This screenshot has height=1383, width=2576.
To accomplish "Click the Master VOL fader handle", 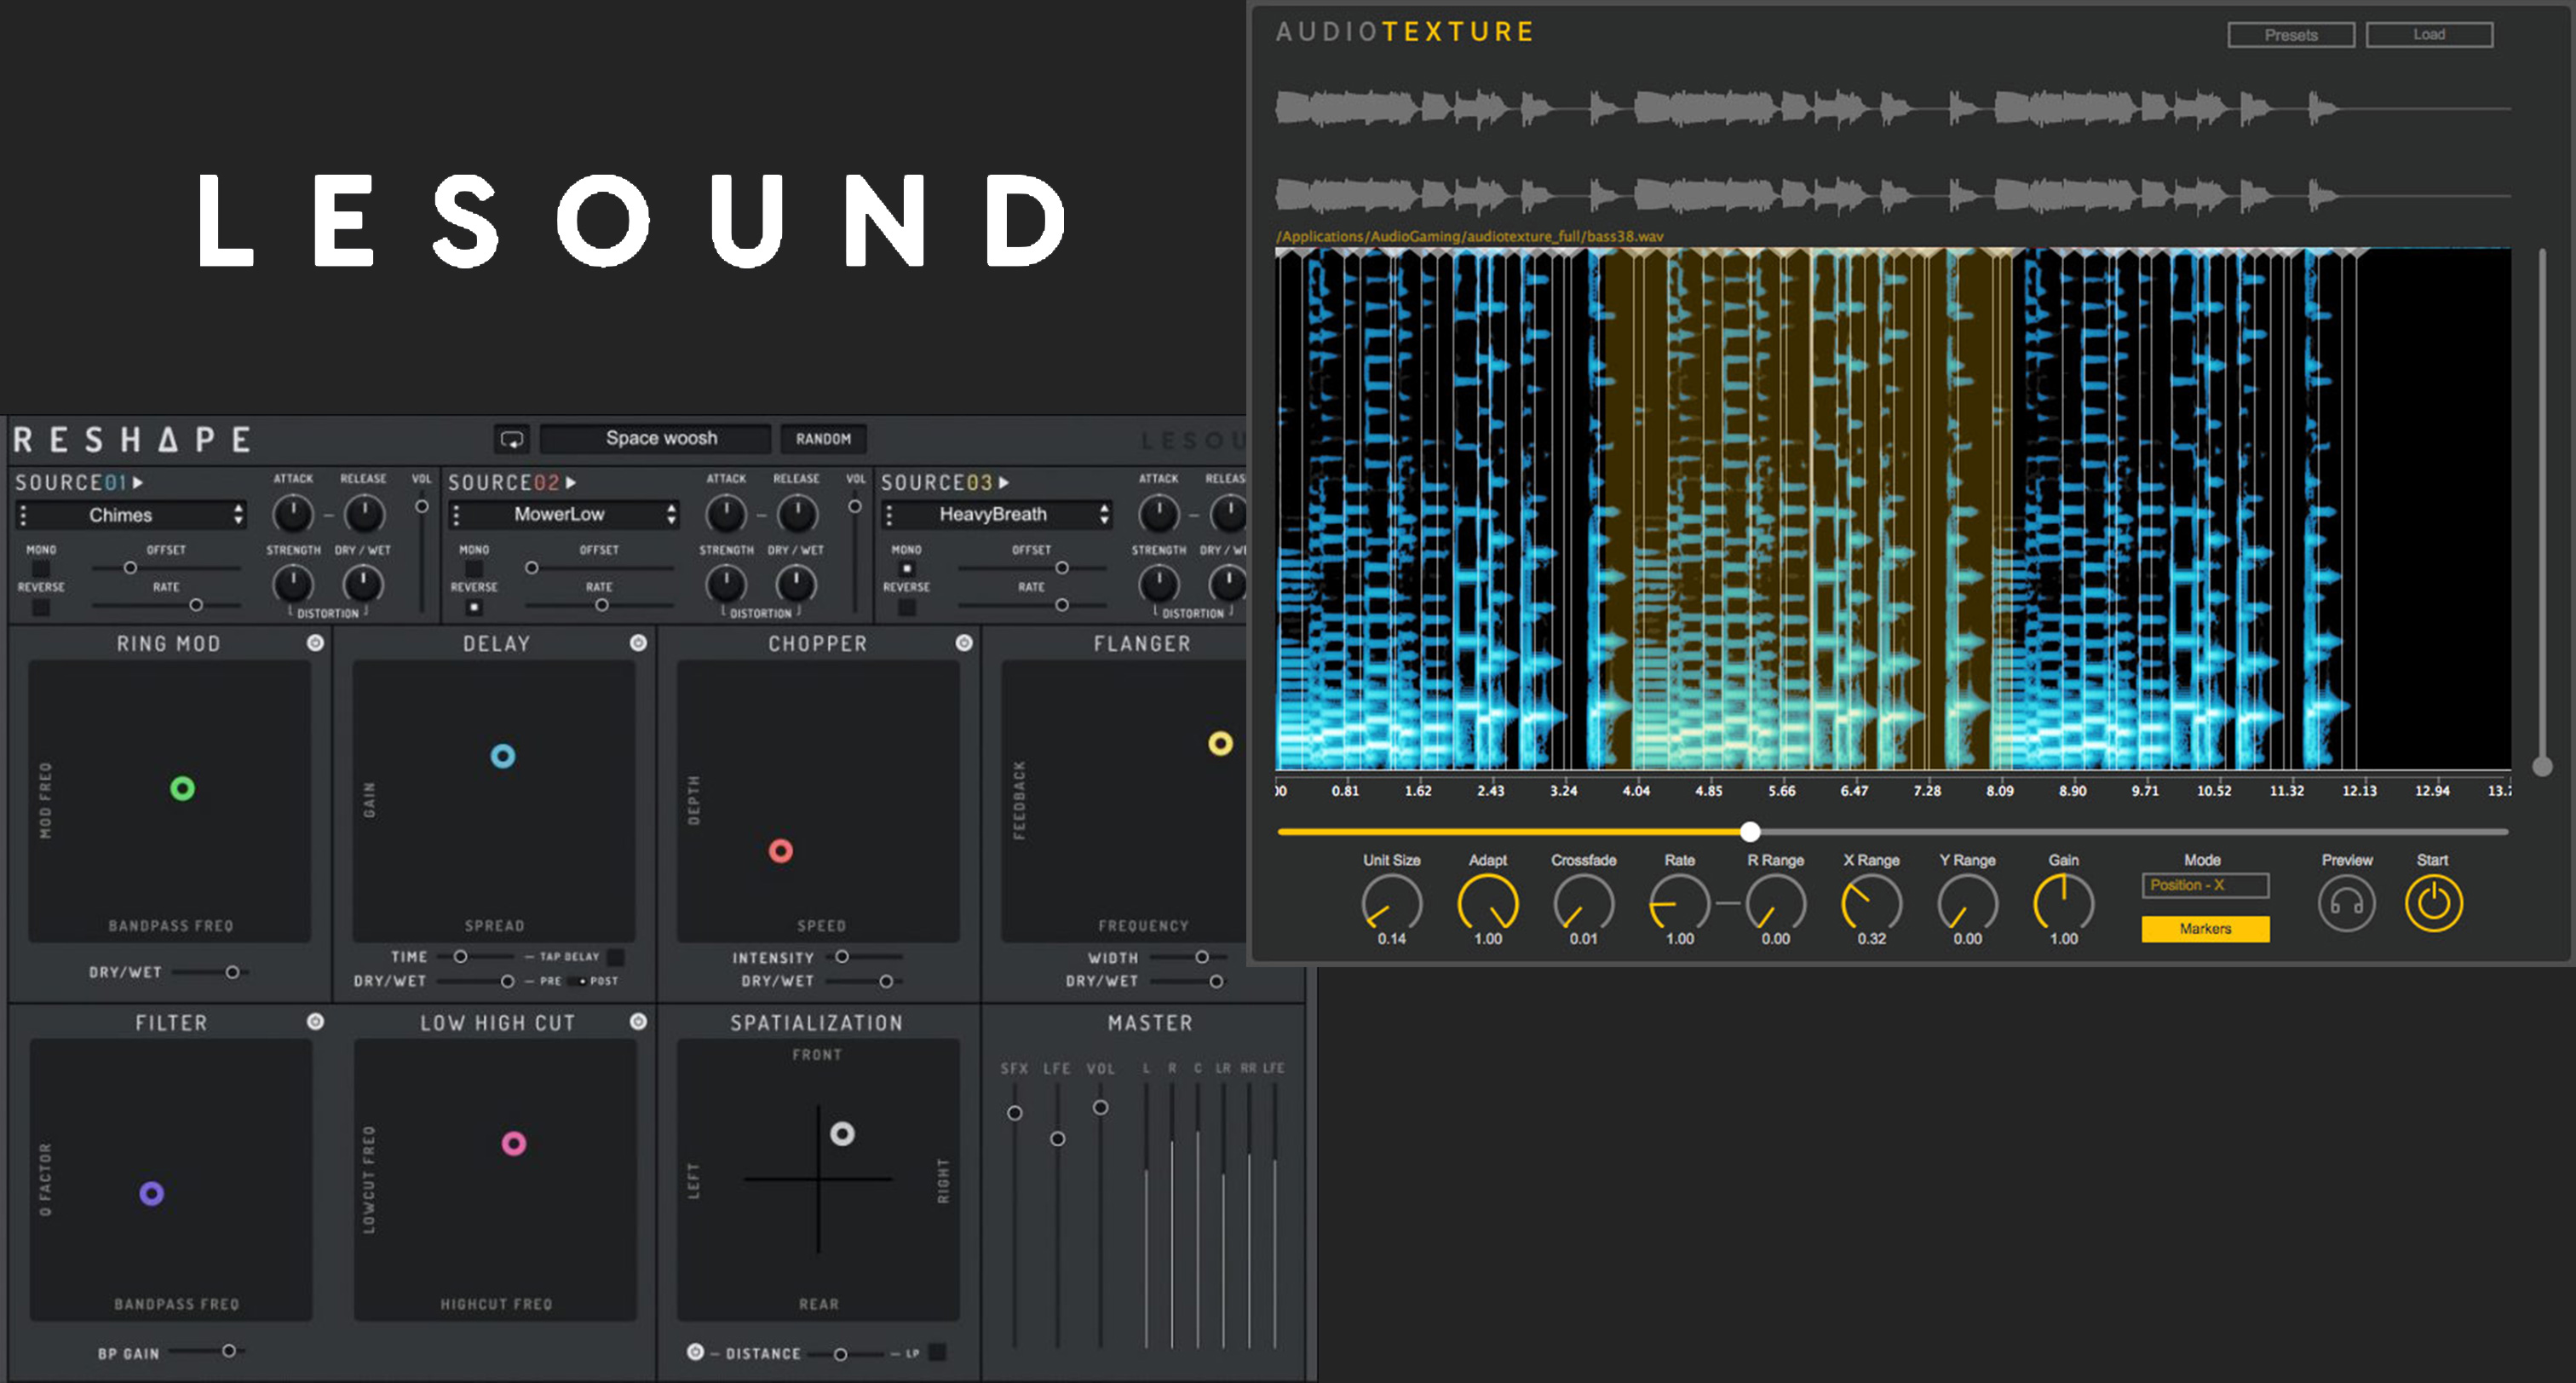I will click(x=1100, y=1107).
